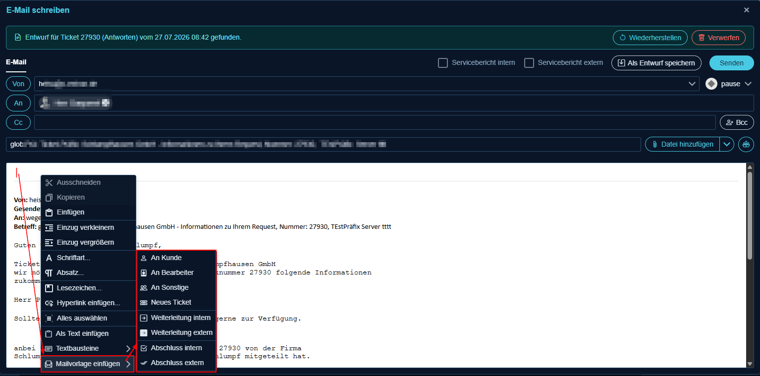
Task: Click the An Kunde person icon
Action: click(143, 258)
